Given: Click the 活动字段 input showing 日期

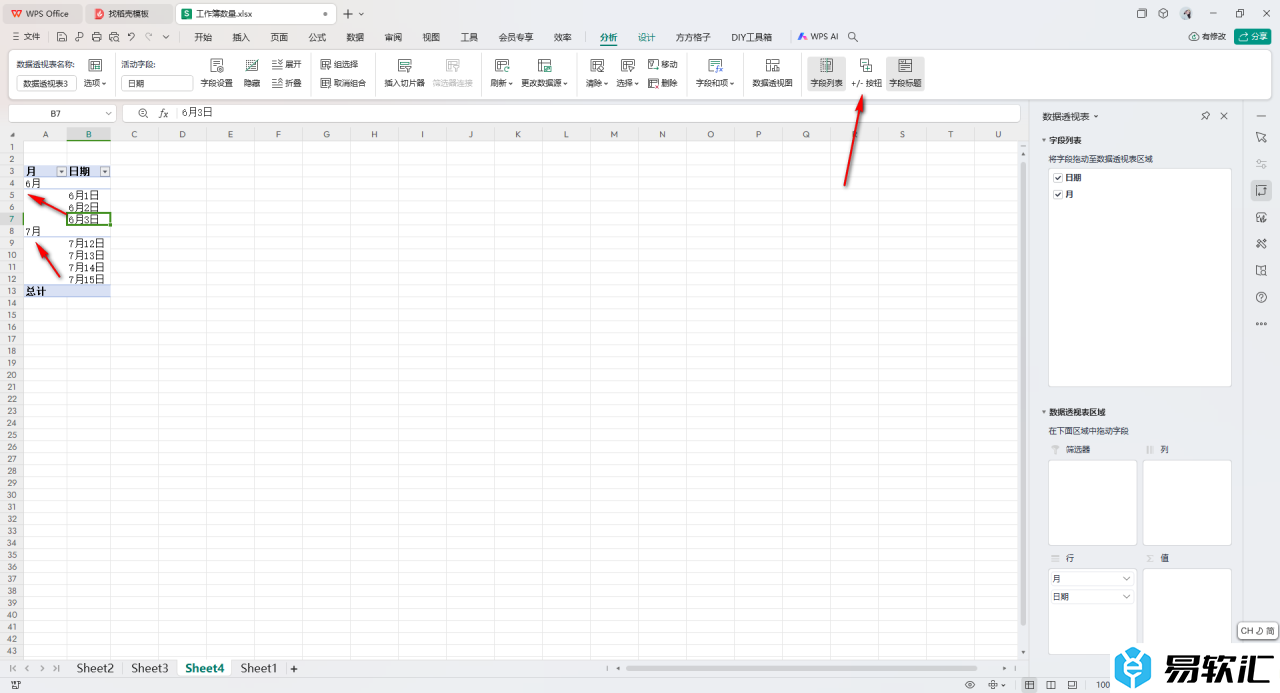Looking at the screenshot, I should (x=157, y=83).
